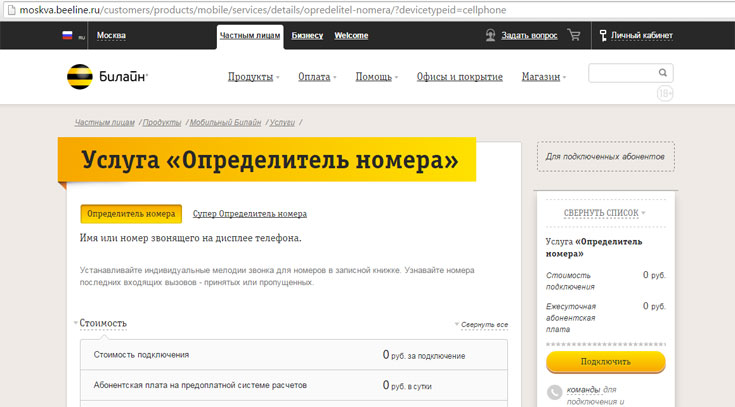Image resolution: width=735 pixels, height=407 pixels.
Task: Click the Подключить button
Action: pyautogui.click(x=606, y=362)
